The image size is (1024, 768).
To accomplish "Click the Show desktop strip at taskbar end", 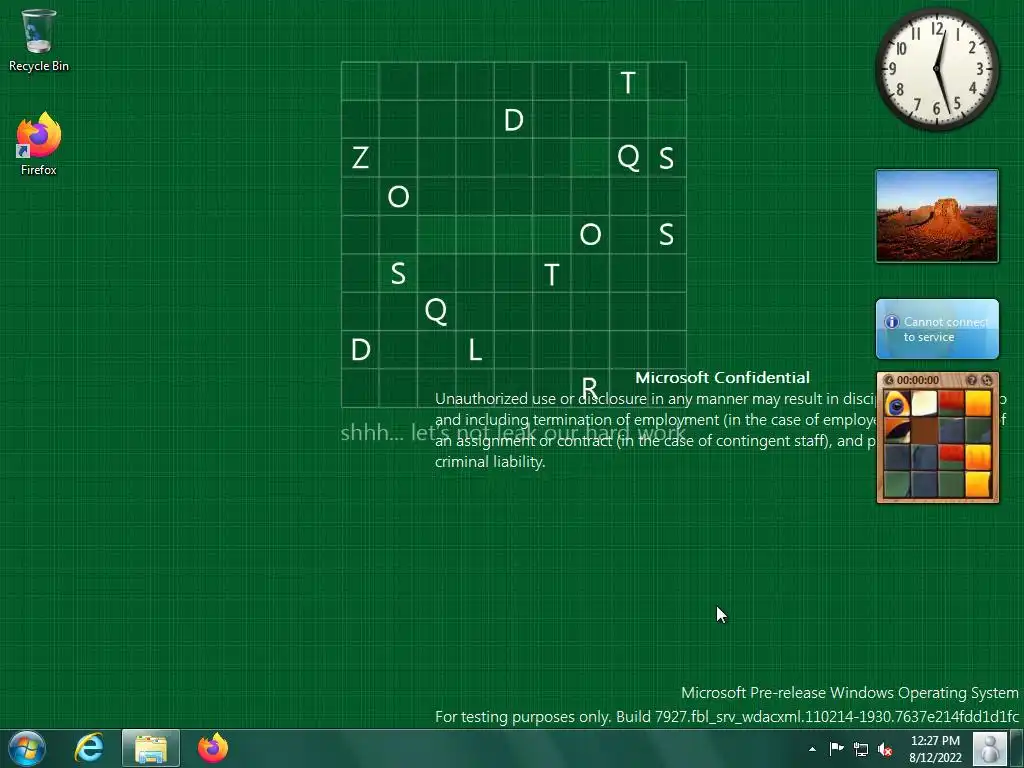I will (1017, 748).
